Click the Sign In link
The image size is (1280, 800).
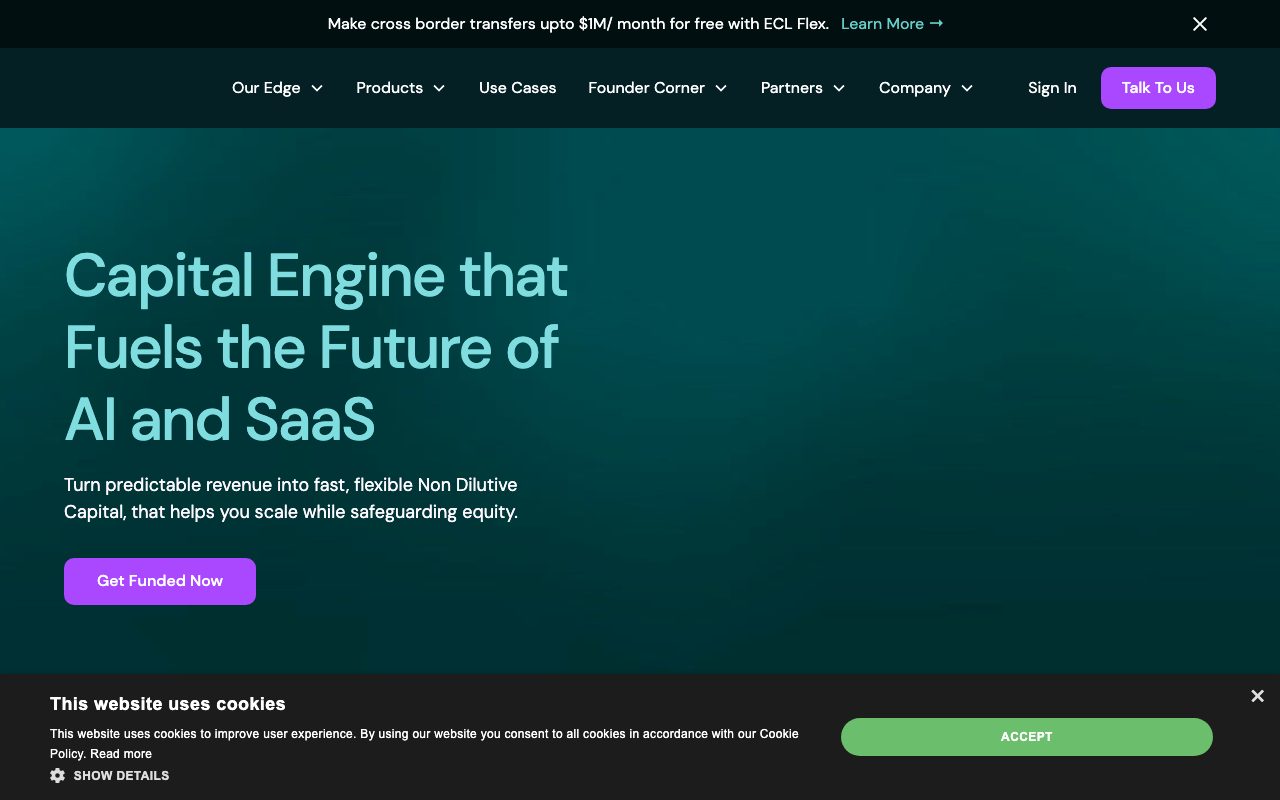[x=1052, y=88]
